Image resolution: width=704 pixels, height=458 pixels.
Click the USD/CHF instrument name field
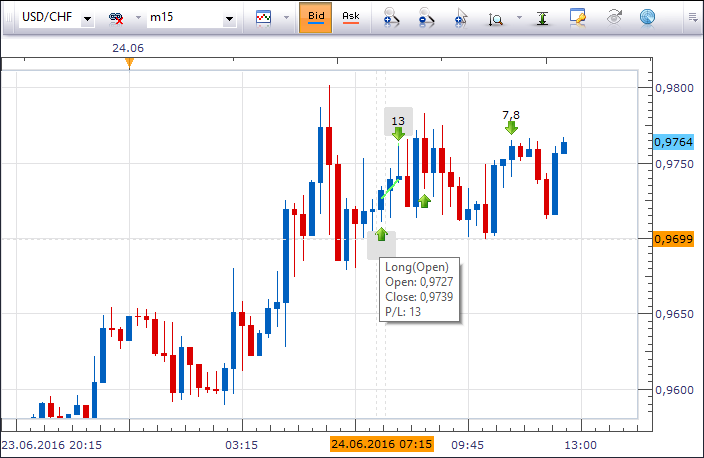(x=50, y=17)
